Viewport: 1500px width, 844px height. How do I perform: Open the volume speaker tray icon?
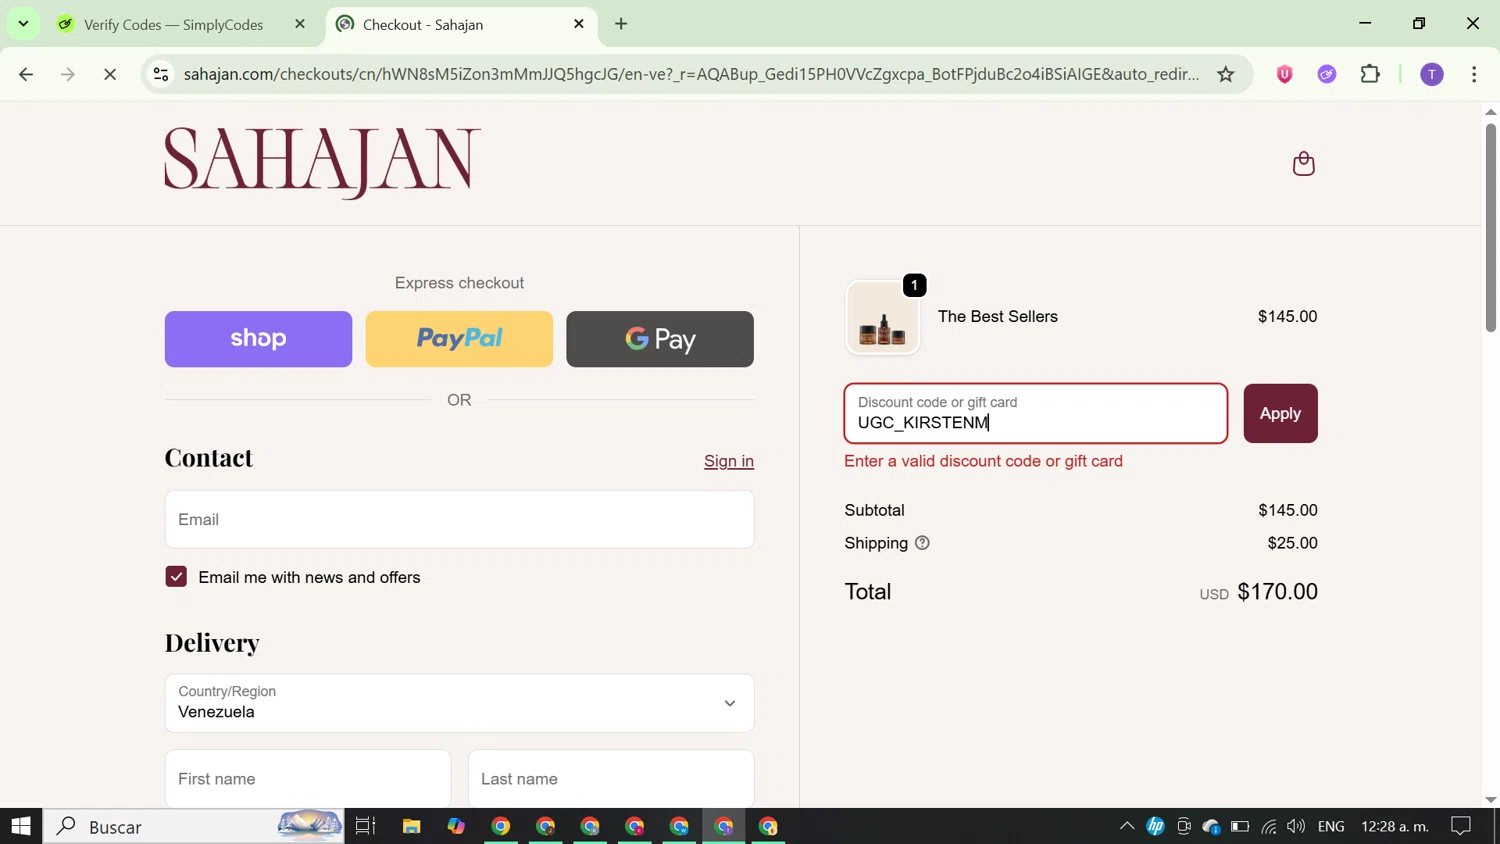[1296, 826]
